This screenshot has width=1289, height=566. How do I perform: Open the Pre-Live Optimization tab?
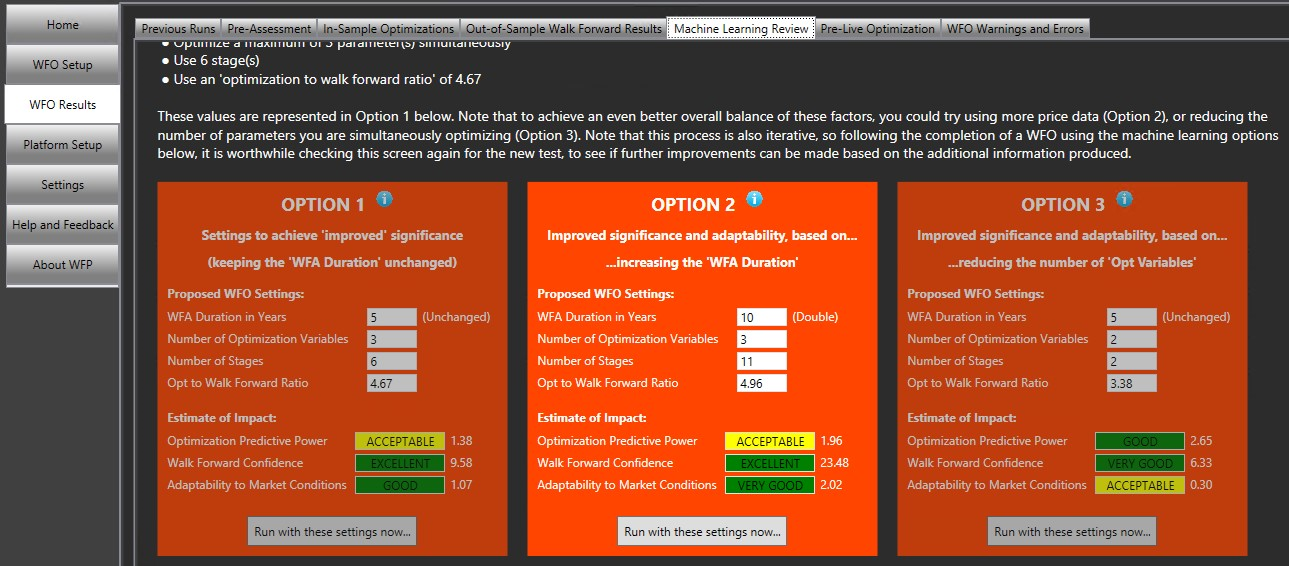[878, 29]
